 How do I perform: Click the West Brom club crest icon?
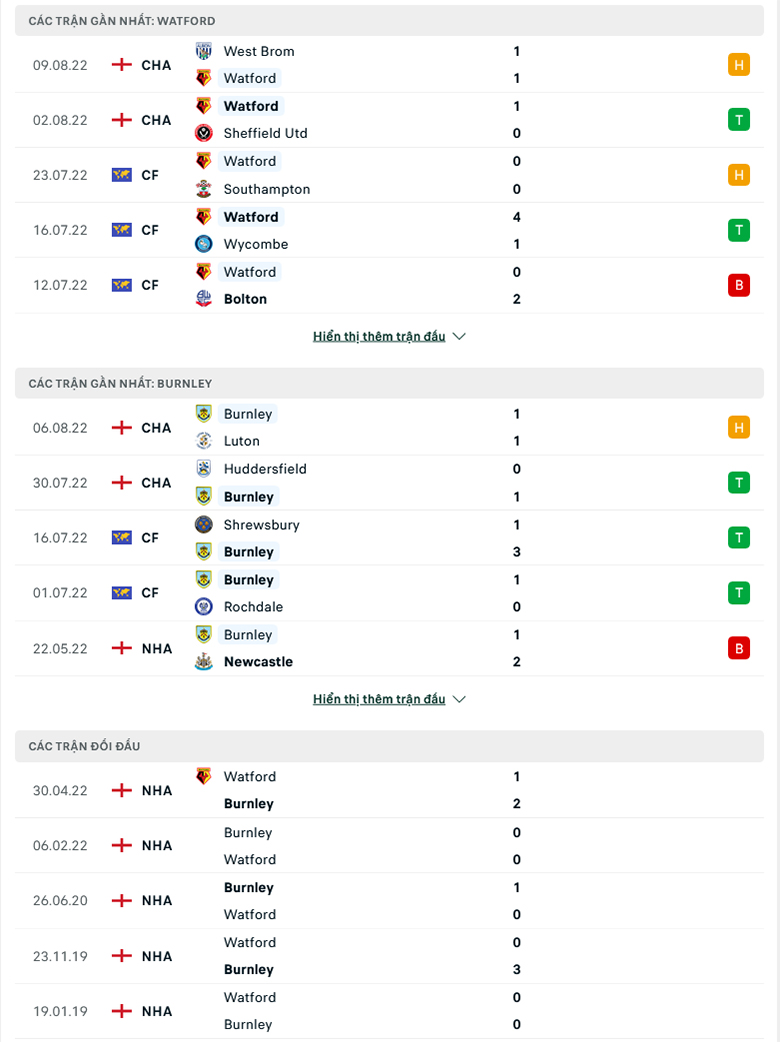pos(204,51)
